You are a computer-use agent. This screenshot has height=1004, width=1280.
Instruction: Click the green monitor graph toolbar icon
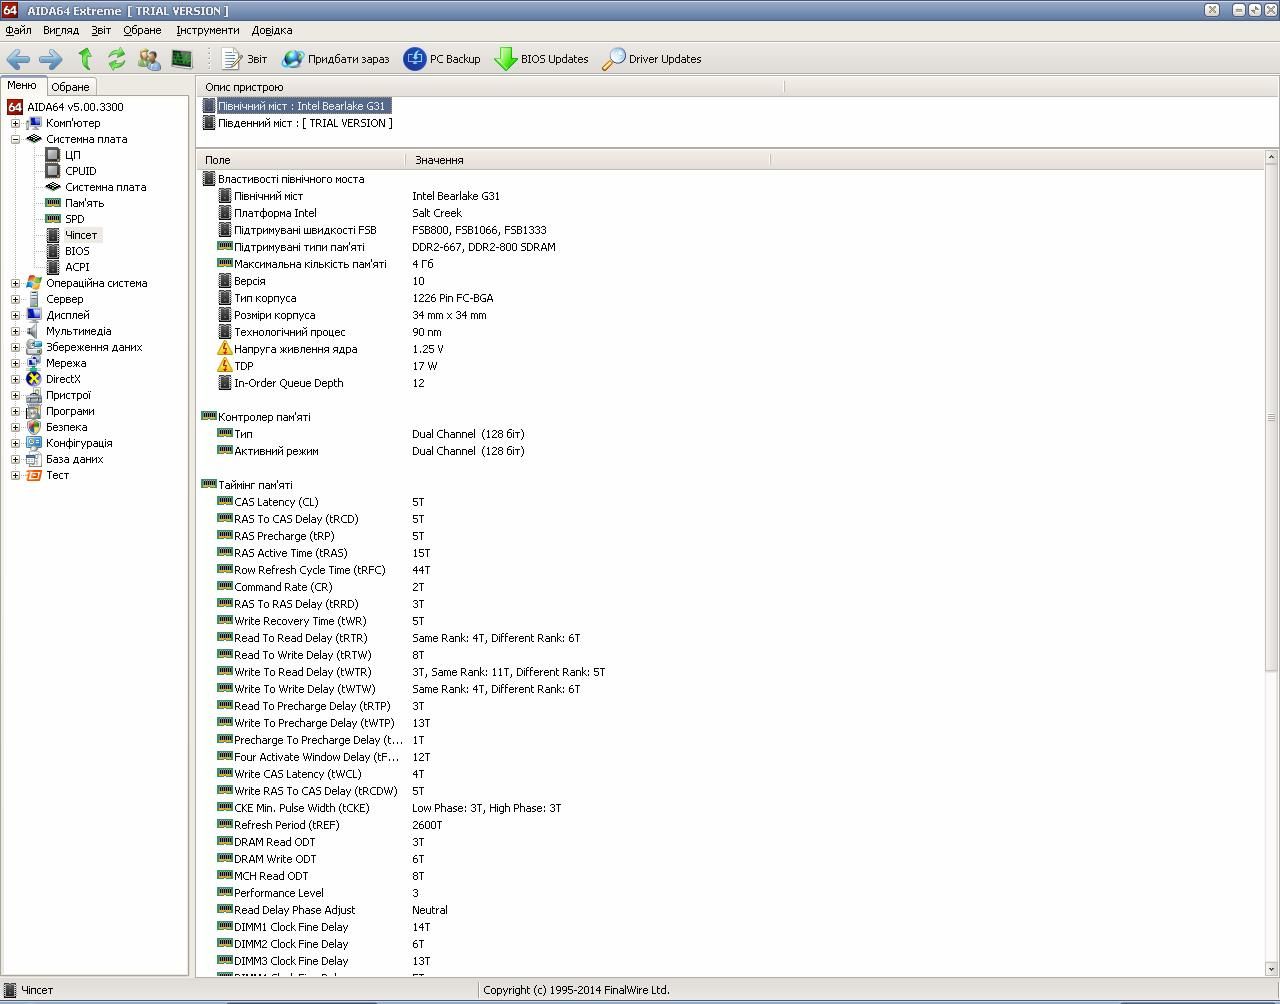pyautogui.click(x=181, y=59)
